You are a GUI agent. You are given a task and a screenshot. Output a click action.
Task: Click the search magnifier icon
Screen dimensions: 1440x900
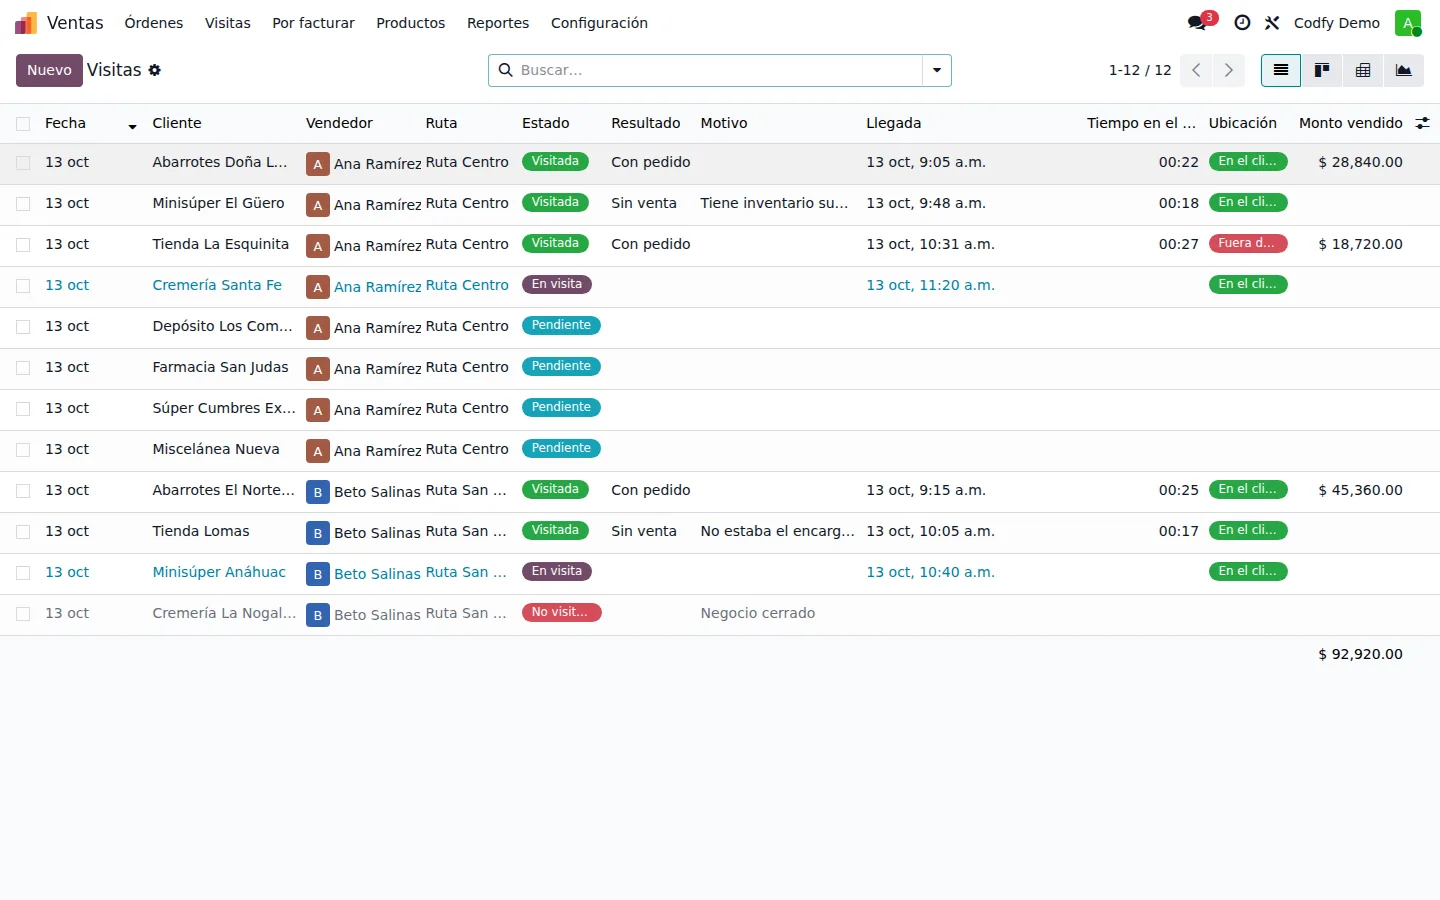click(x=505, y=70)
